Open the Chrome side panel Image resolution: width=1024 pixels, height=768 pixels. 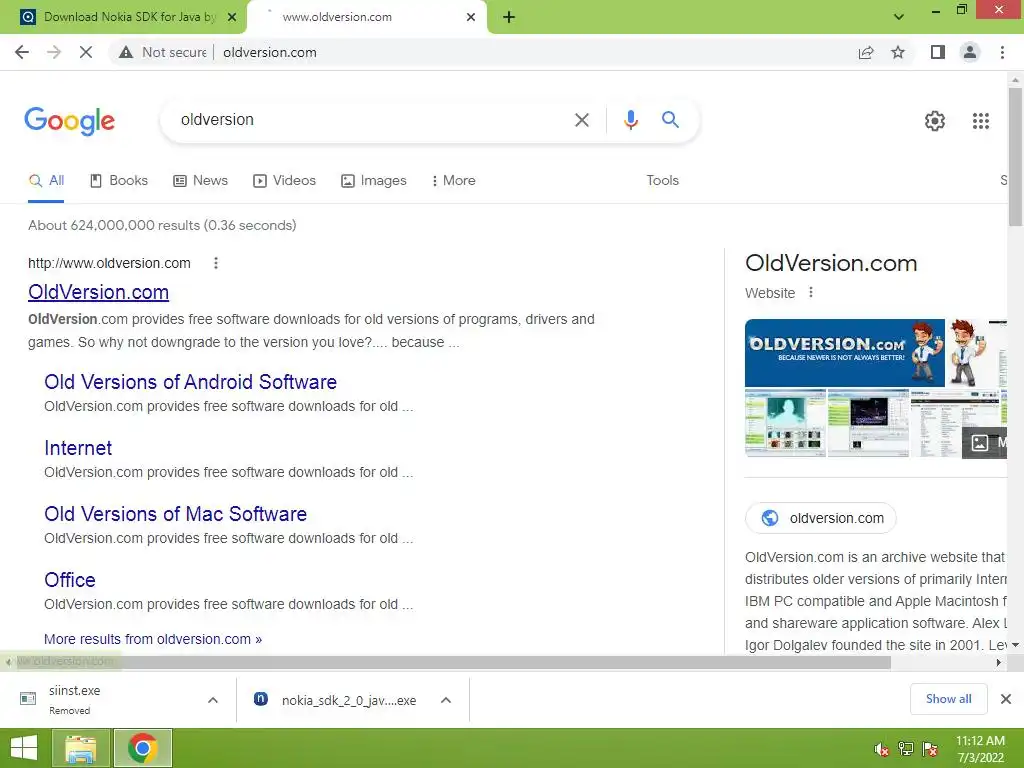(938, 52)
